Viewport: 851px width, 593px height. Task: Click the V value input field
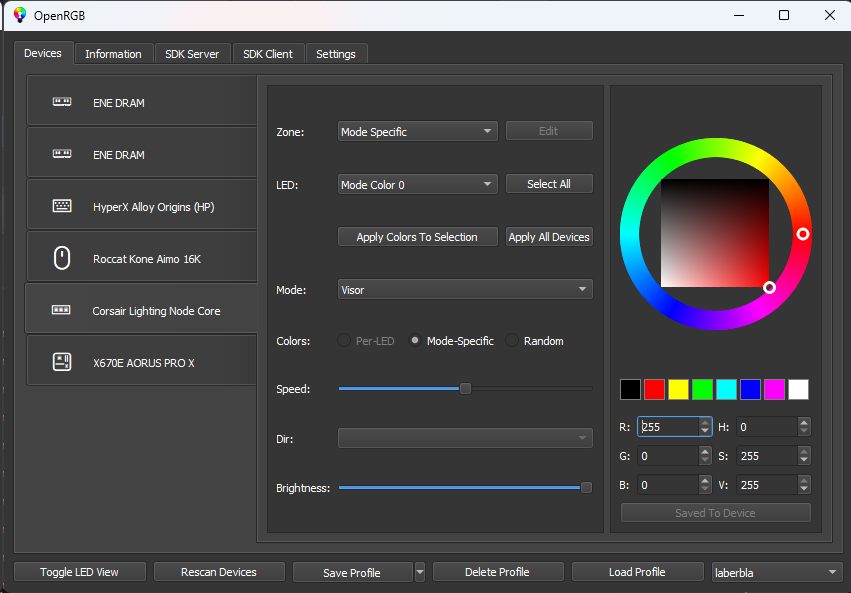click(767, 485)
